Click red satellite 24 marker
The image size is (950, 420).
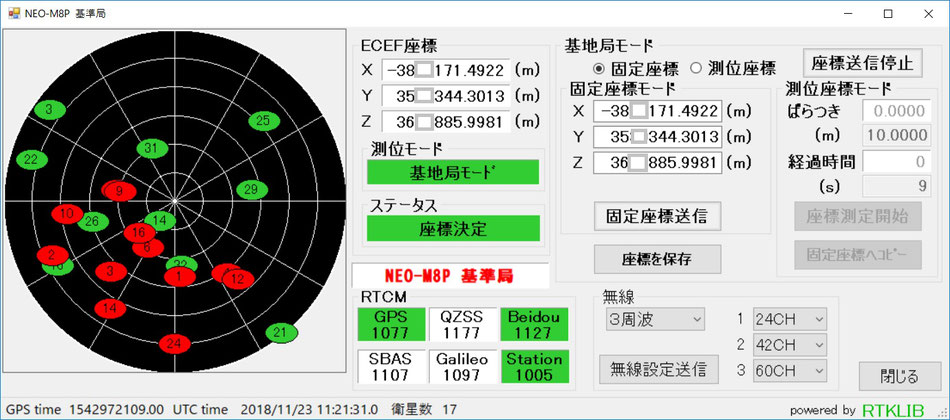point(174,344)
